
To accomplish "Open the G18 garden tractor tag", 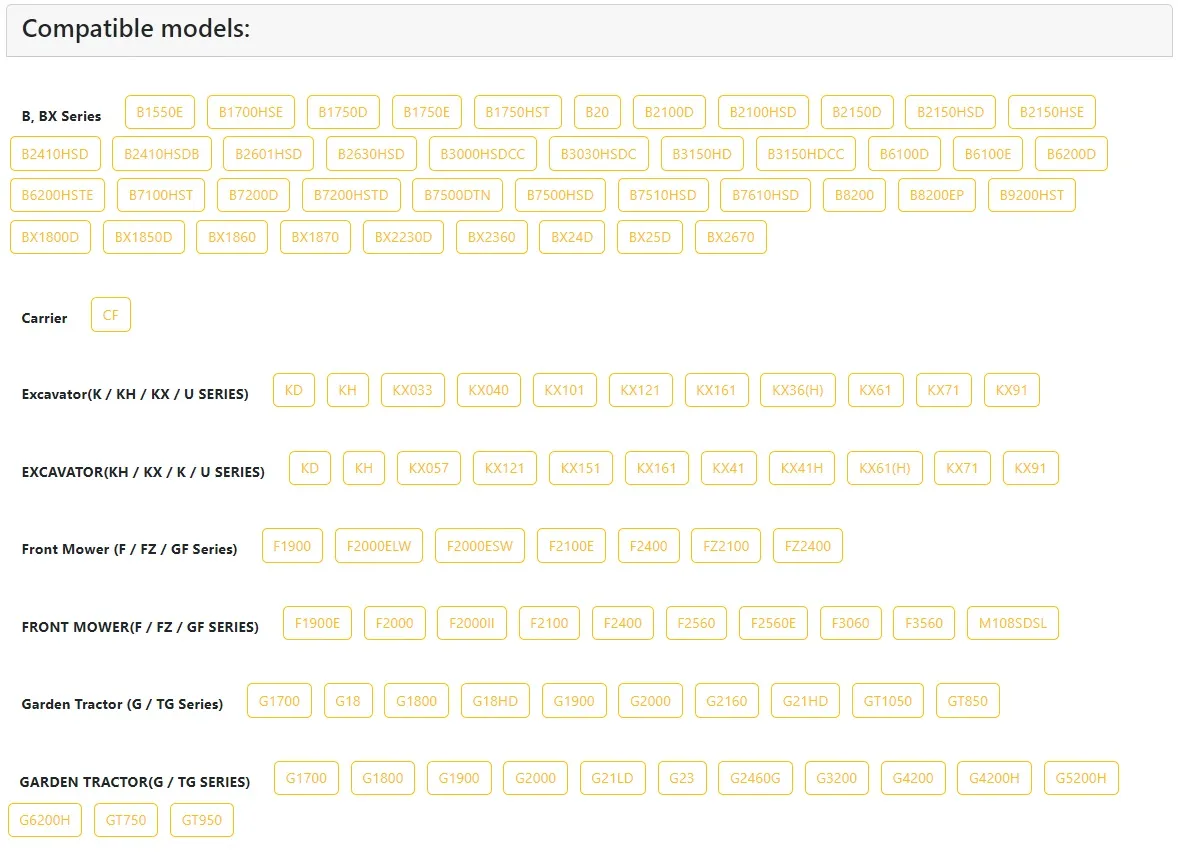I will pos(348,701).
